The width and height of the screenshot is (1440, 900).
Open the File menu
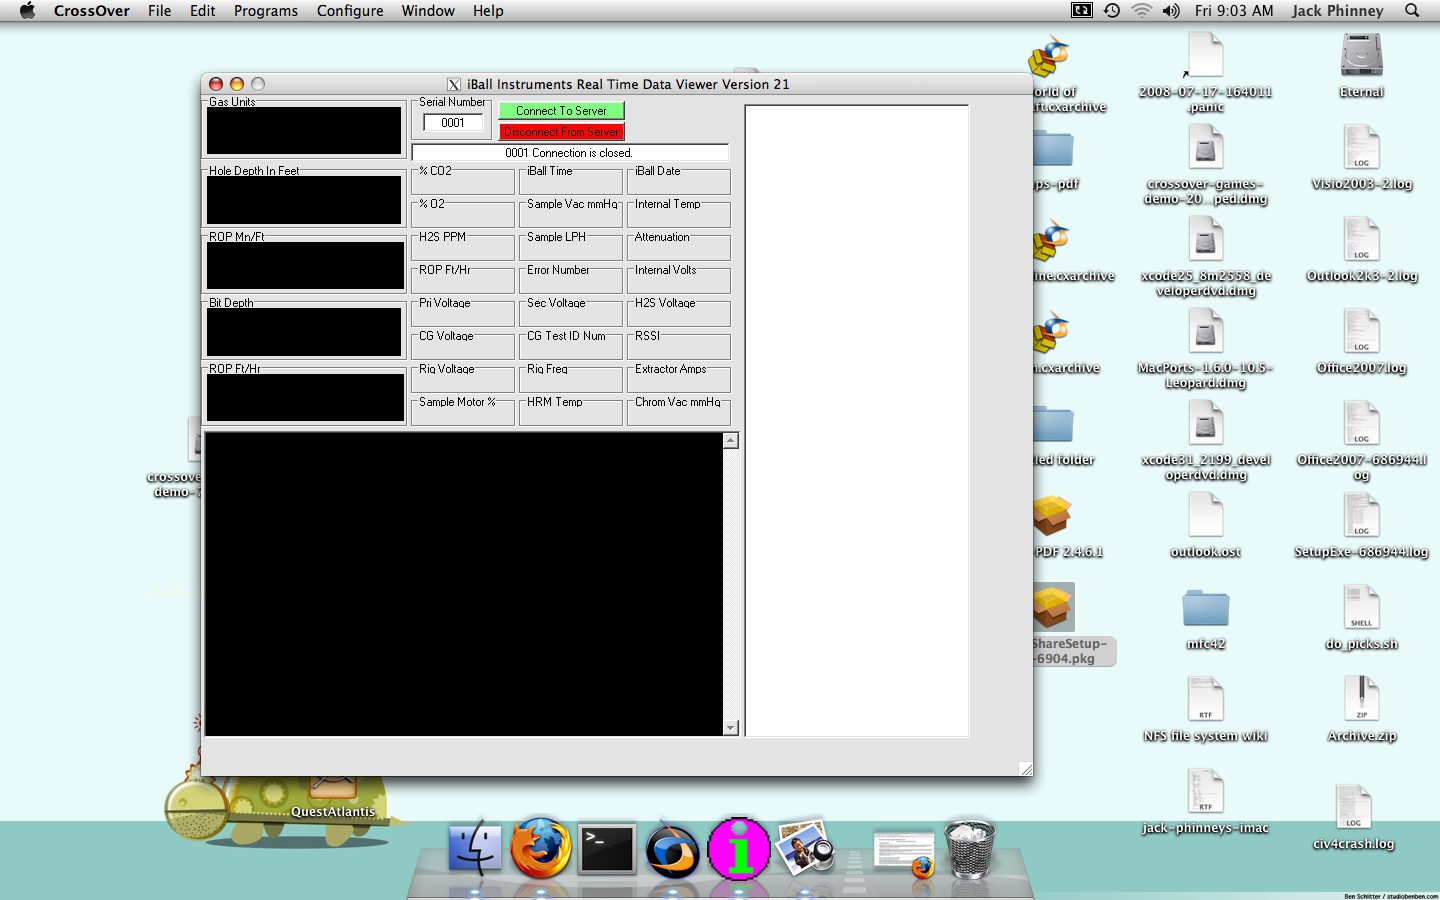pos(160,11)
